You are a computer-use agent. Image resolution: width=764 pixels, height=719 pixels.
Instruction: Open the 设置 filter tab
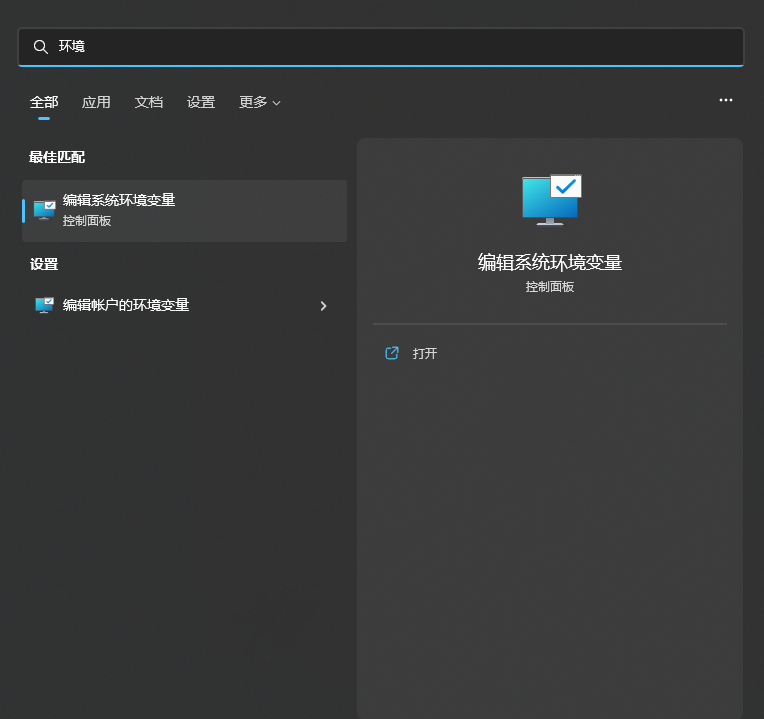tap(201, 102)
